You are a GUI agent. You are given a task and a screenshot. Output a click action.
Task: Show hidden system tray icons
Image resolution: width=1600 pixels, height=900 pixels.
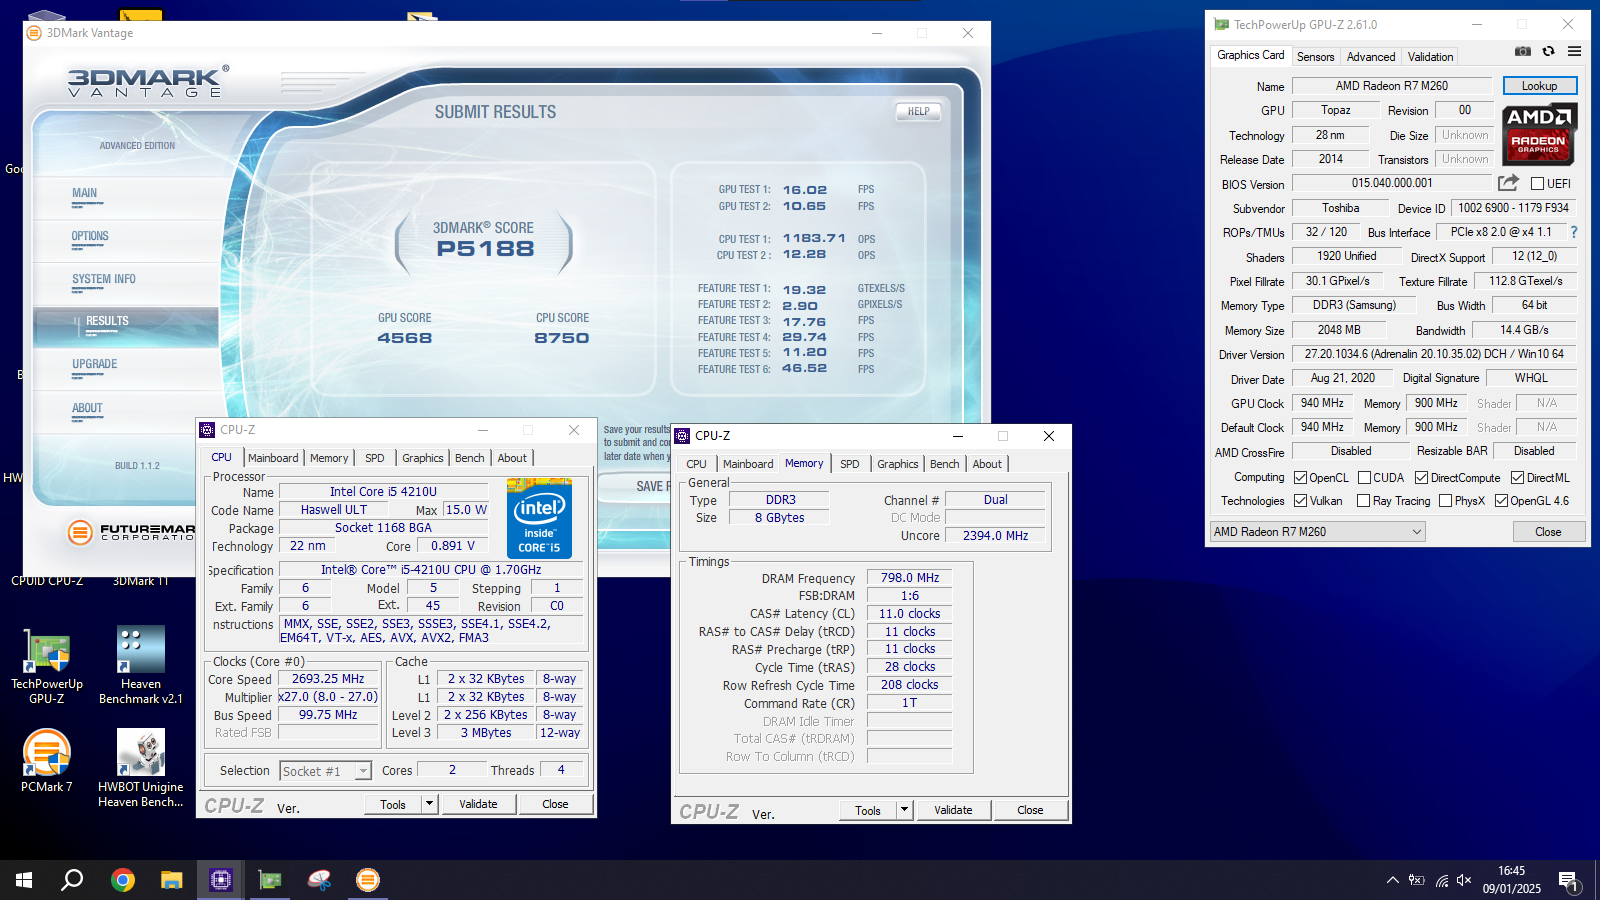1392,880
